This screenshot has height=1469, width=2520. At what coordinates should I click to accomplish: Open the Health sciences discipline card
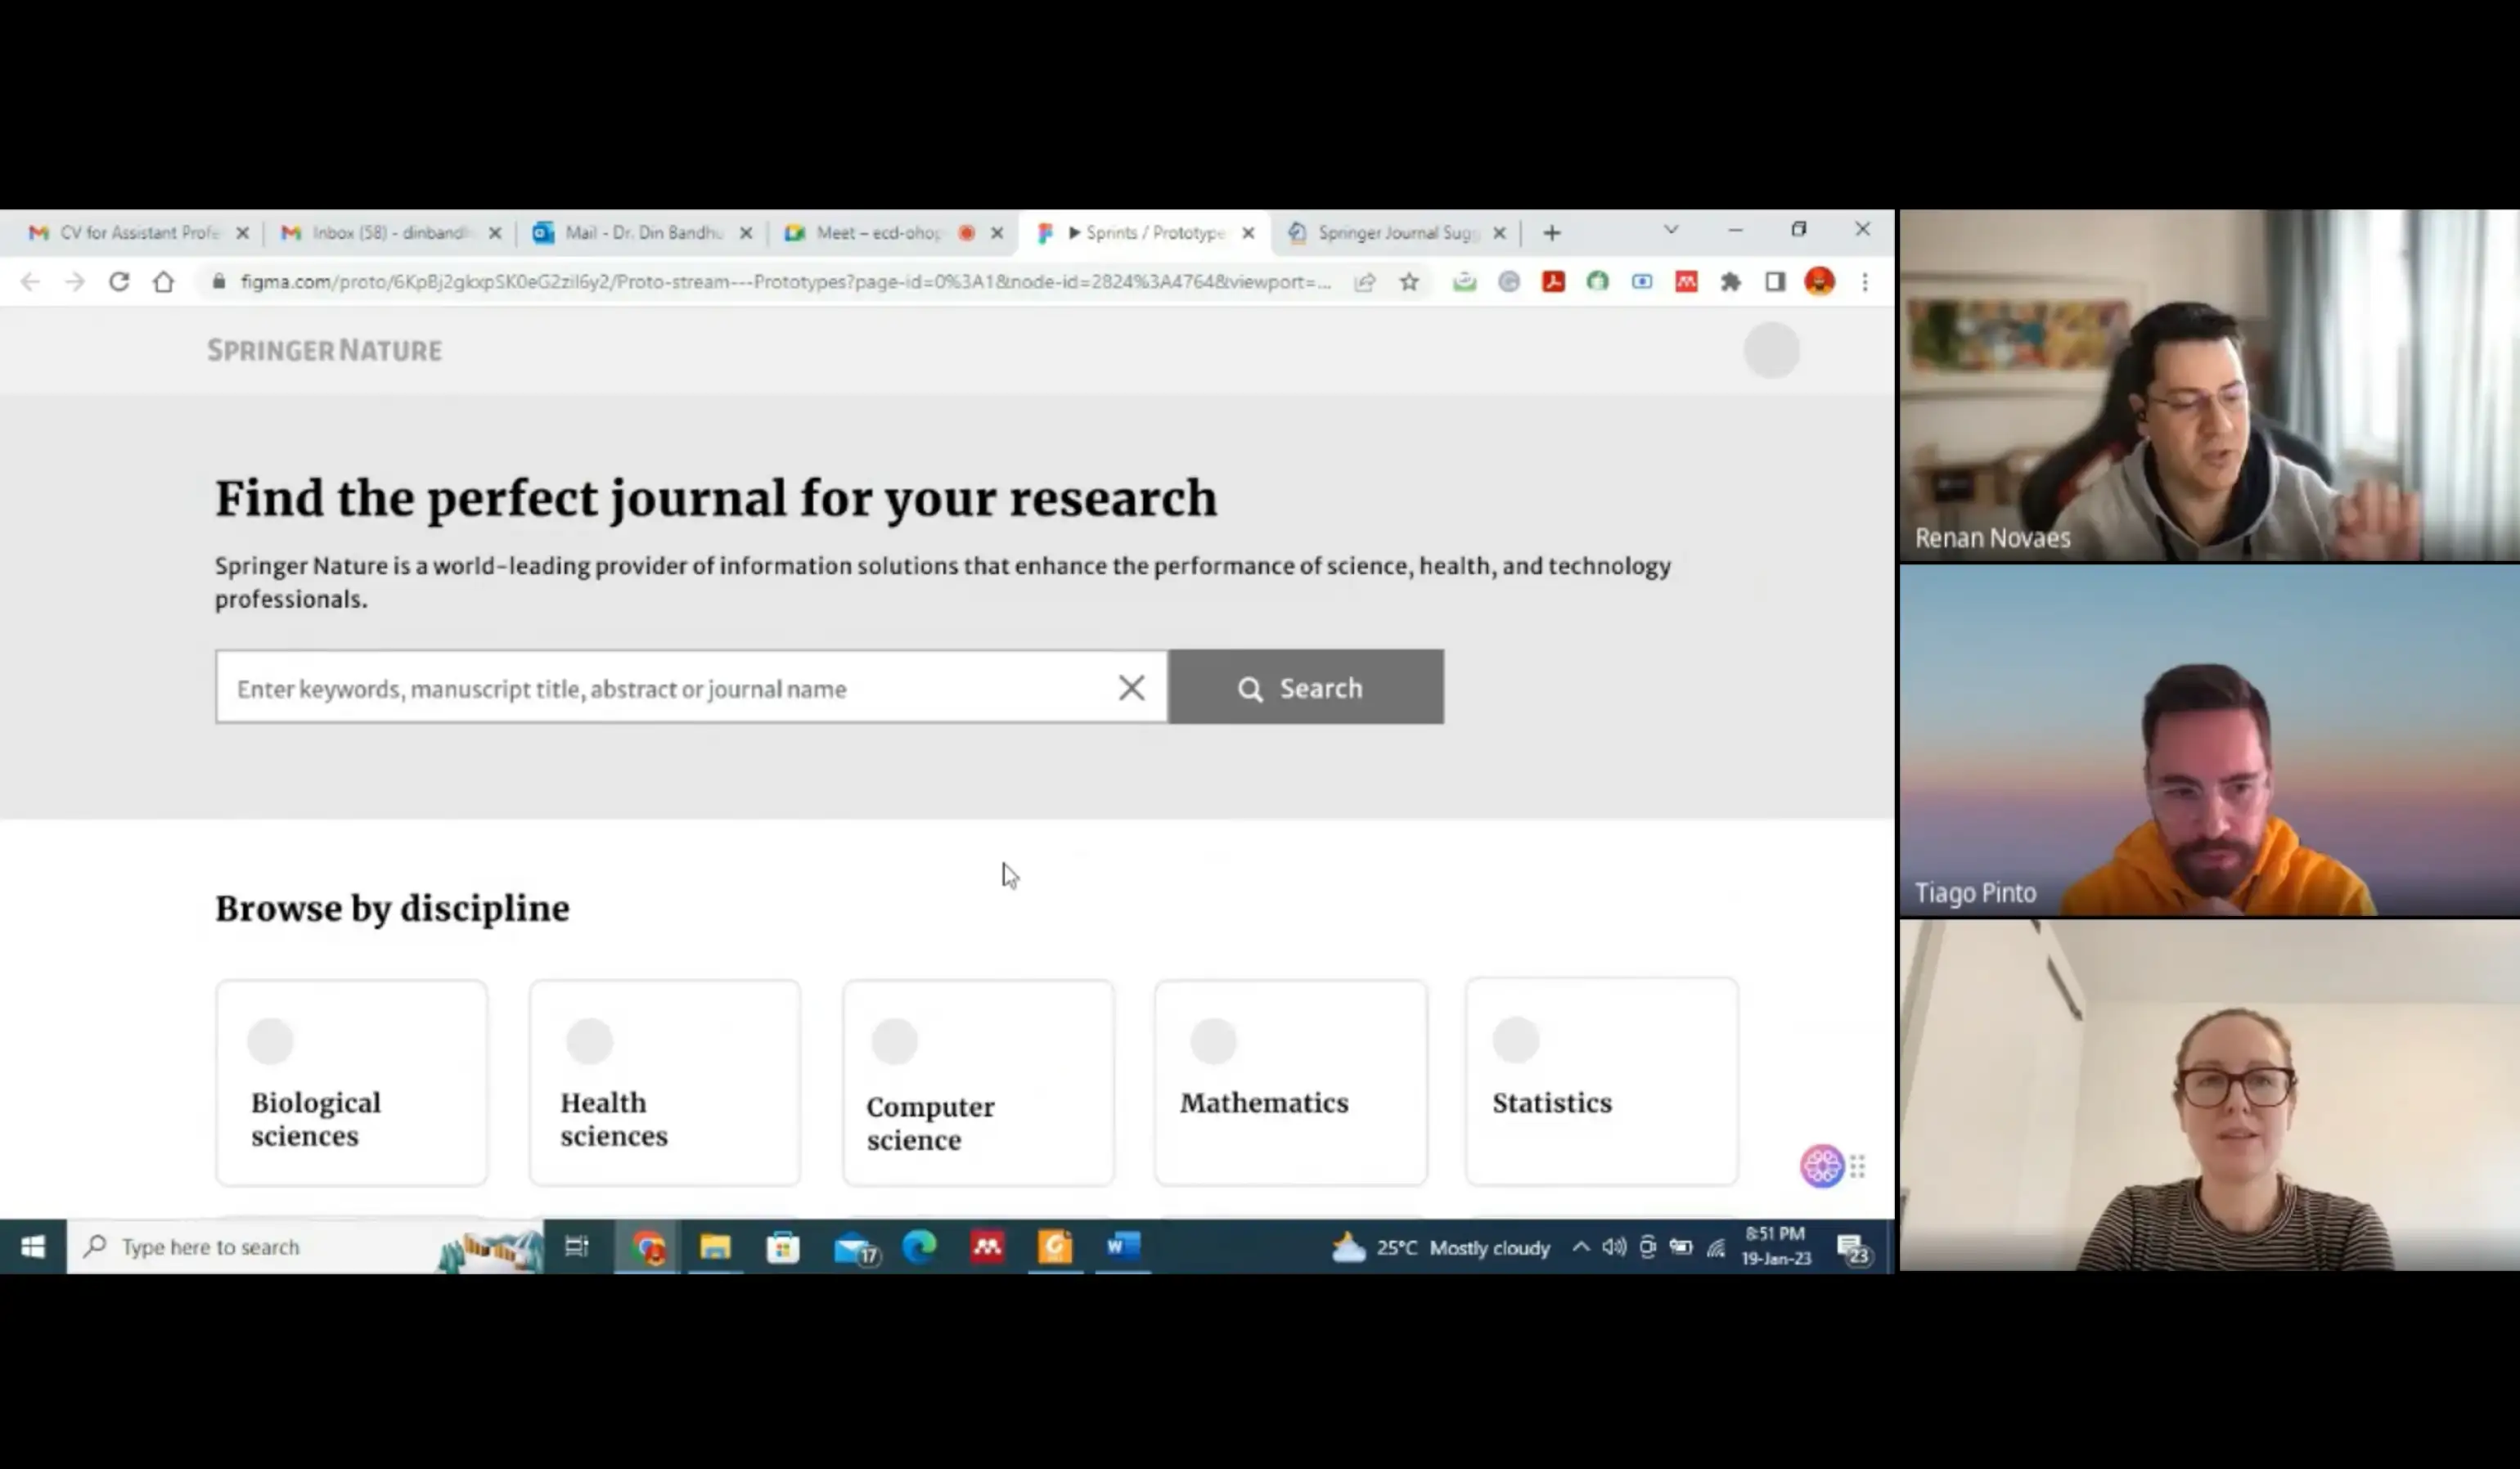[x=664, y=1083]
